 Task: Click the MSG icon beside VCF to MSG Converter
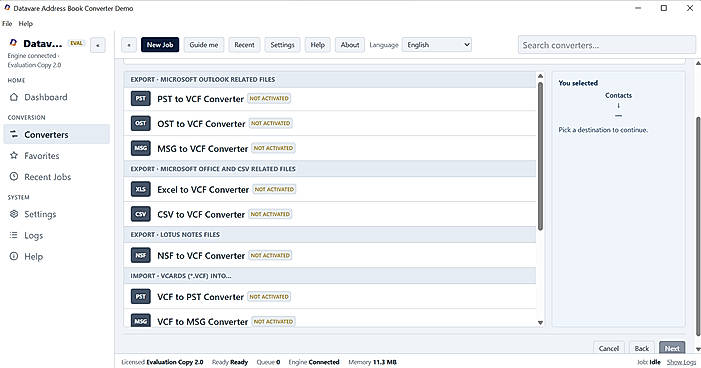[x=140, y=321]
